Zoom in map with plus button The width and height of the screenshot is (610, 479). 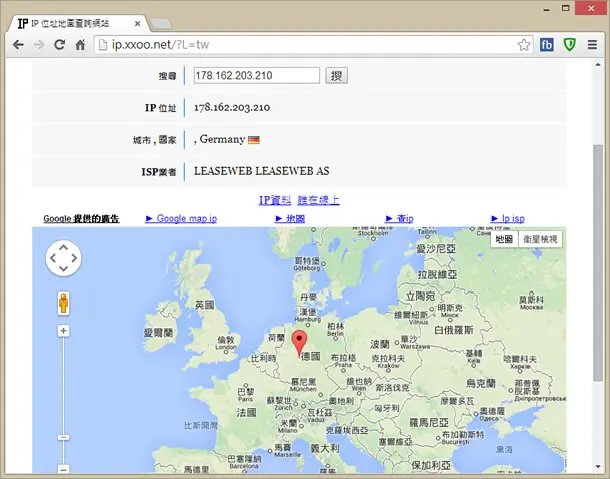[x=63, y=331]
